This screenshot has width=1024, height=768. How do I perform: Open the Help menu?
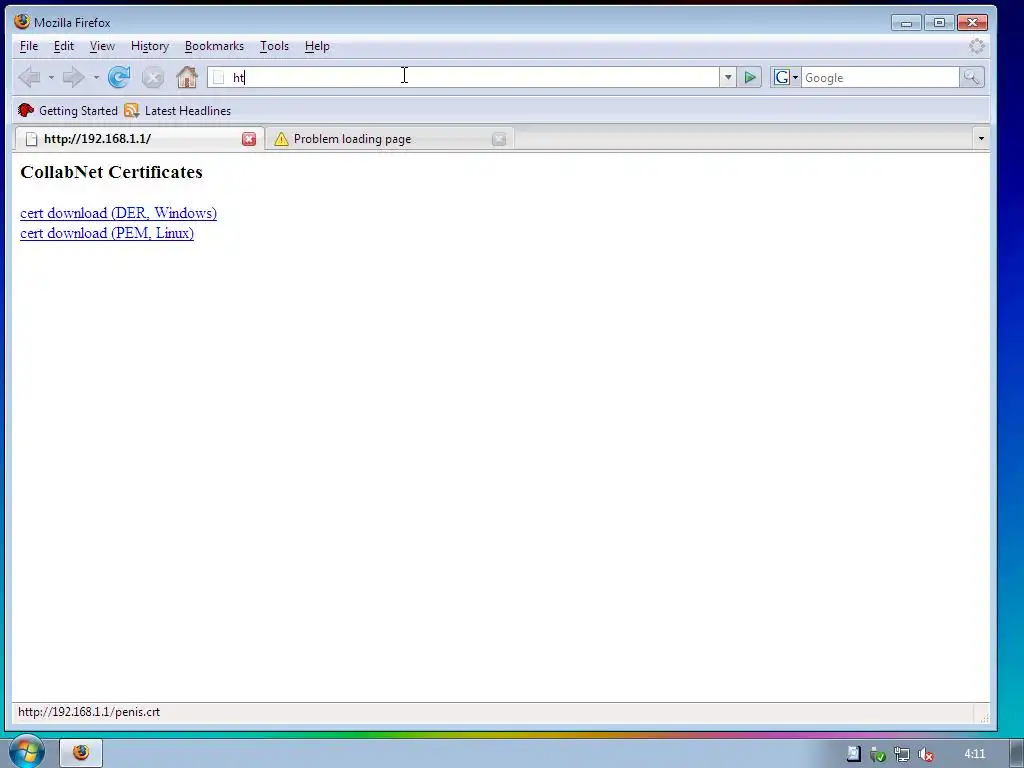[317, 46]
